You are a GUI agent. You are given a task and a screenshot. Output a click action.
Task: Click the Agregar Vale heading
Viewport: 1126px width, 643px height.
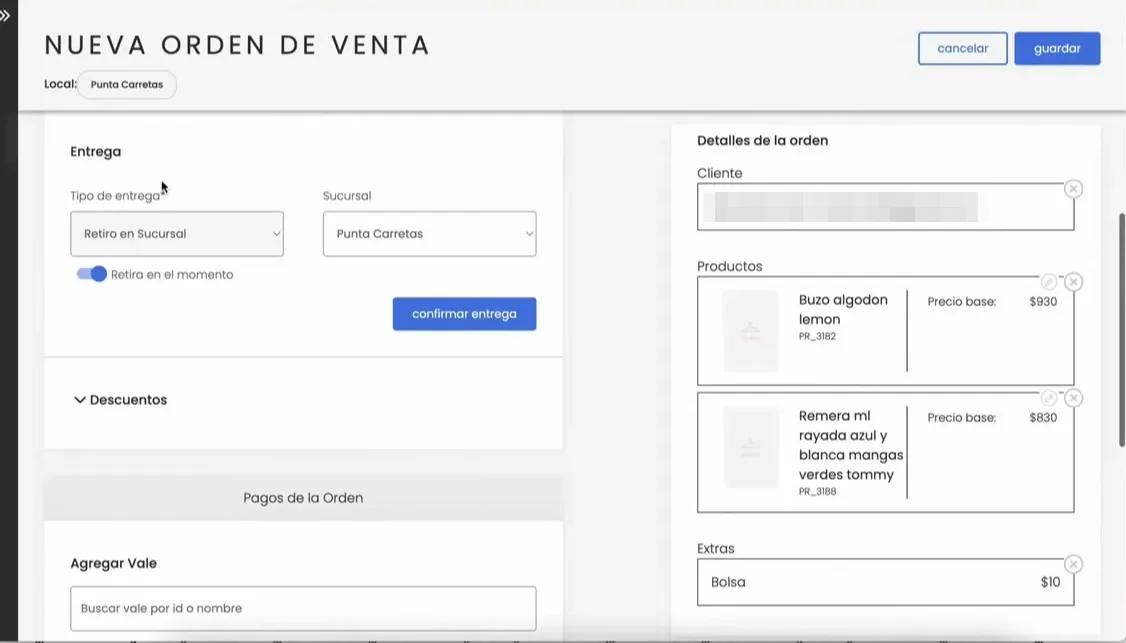[x=113, y=563]
